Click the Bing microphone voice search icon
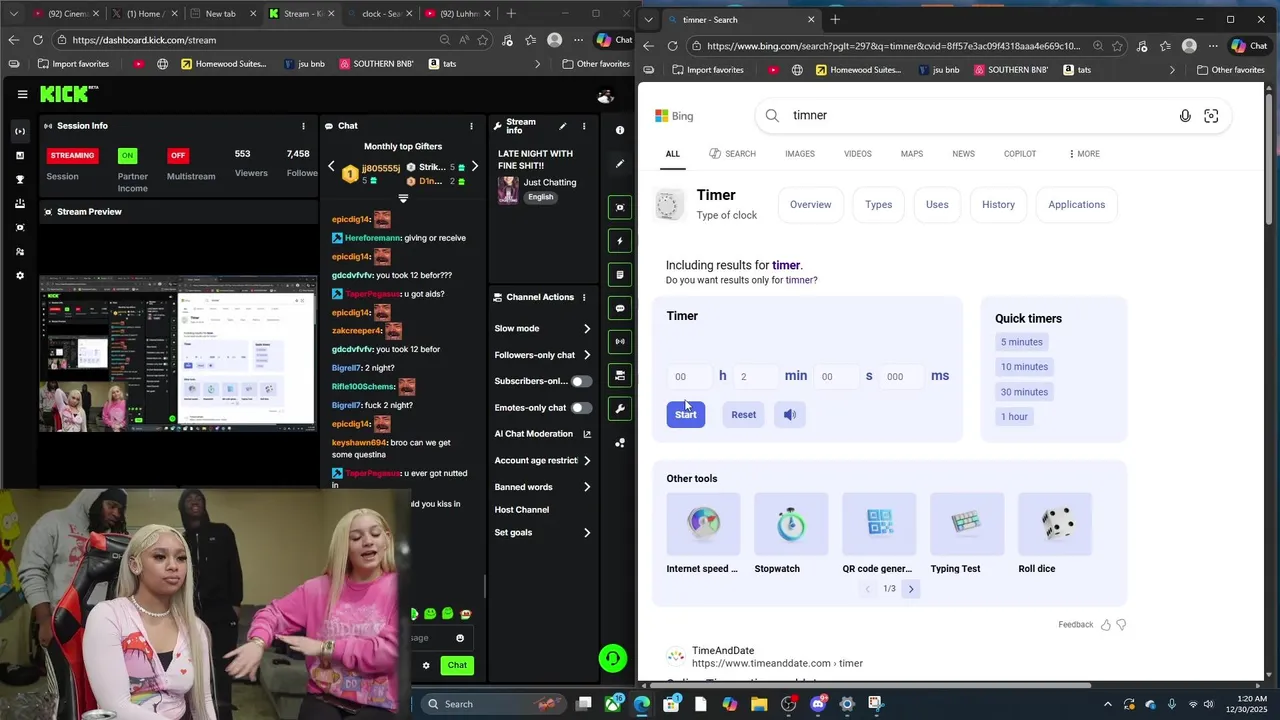 click(x=1185, y=116)
